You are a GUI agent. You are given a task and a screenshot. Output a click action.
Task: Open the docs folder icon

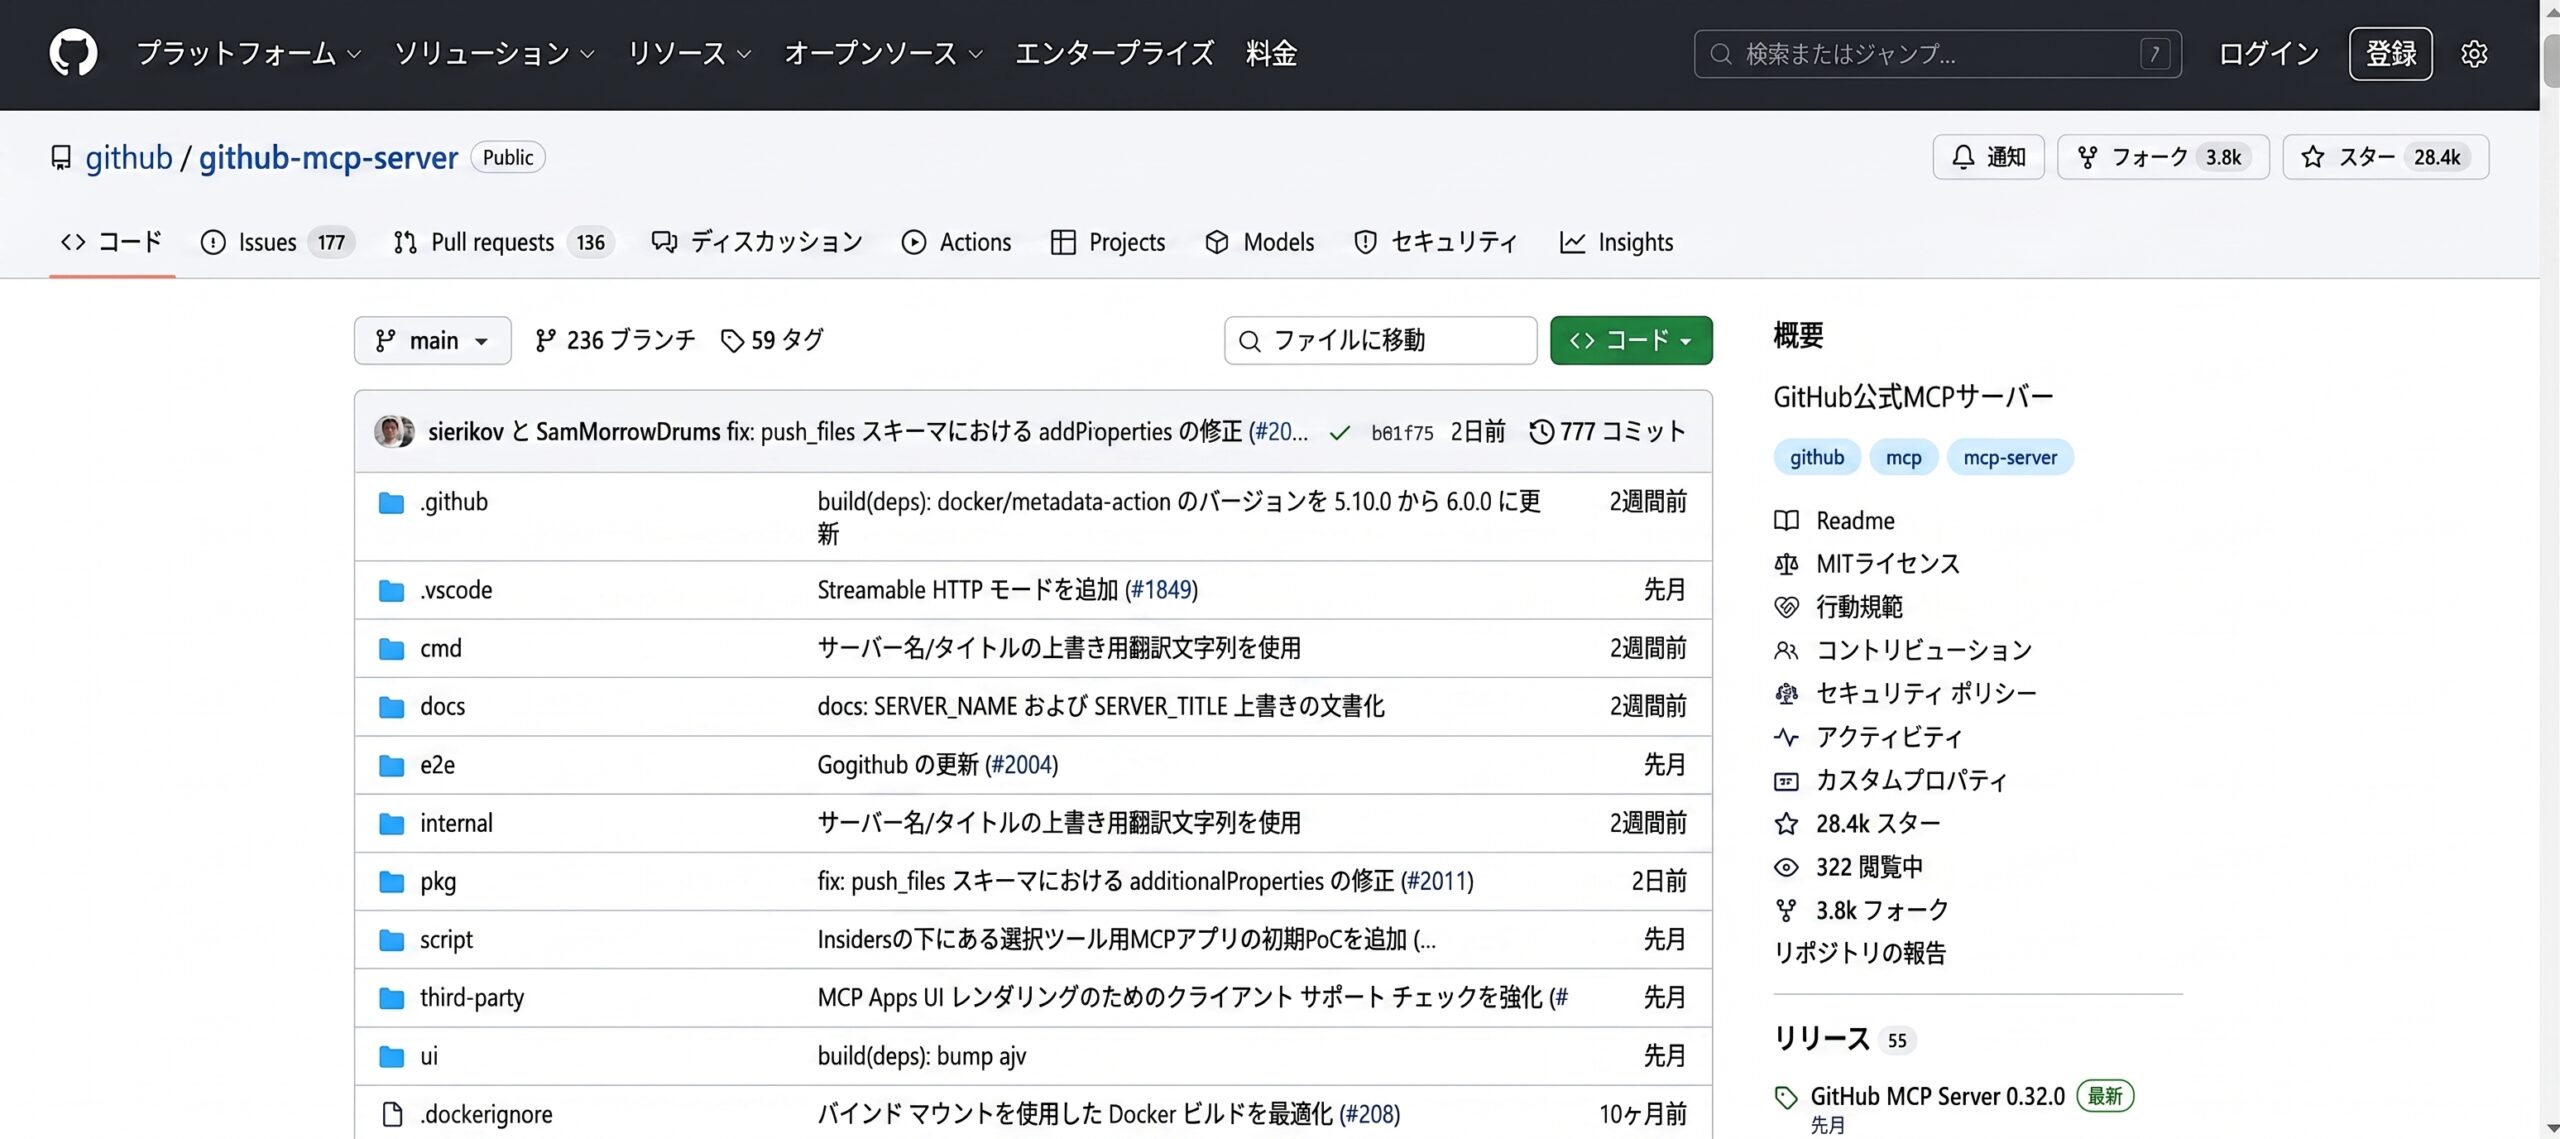coord(391,707)
